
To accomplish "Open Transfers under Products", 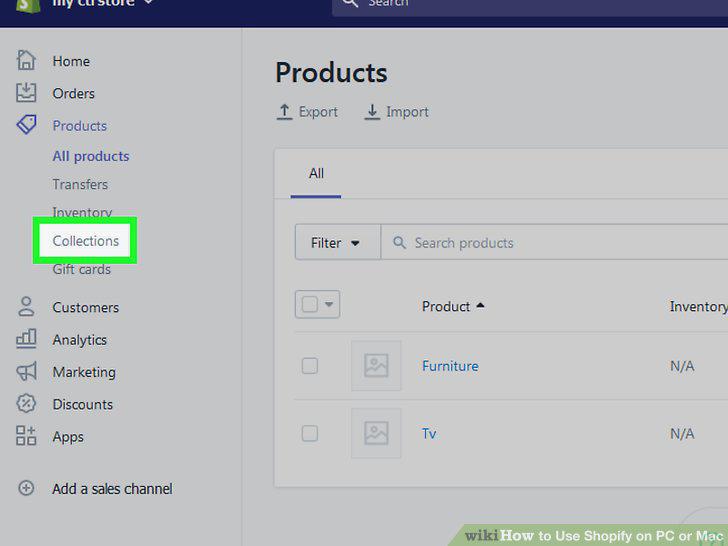I will click(x=80, y=184).
